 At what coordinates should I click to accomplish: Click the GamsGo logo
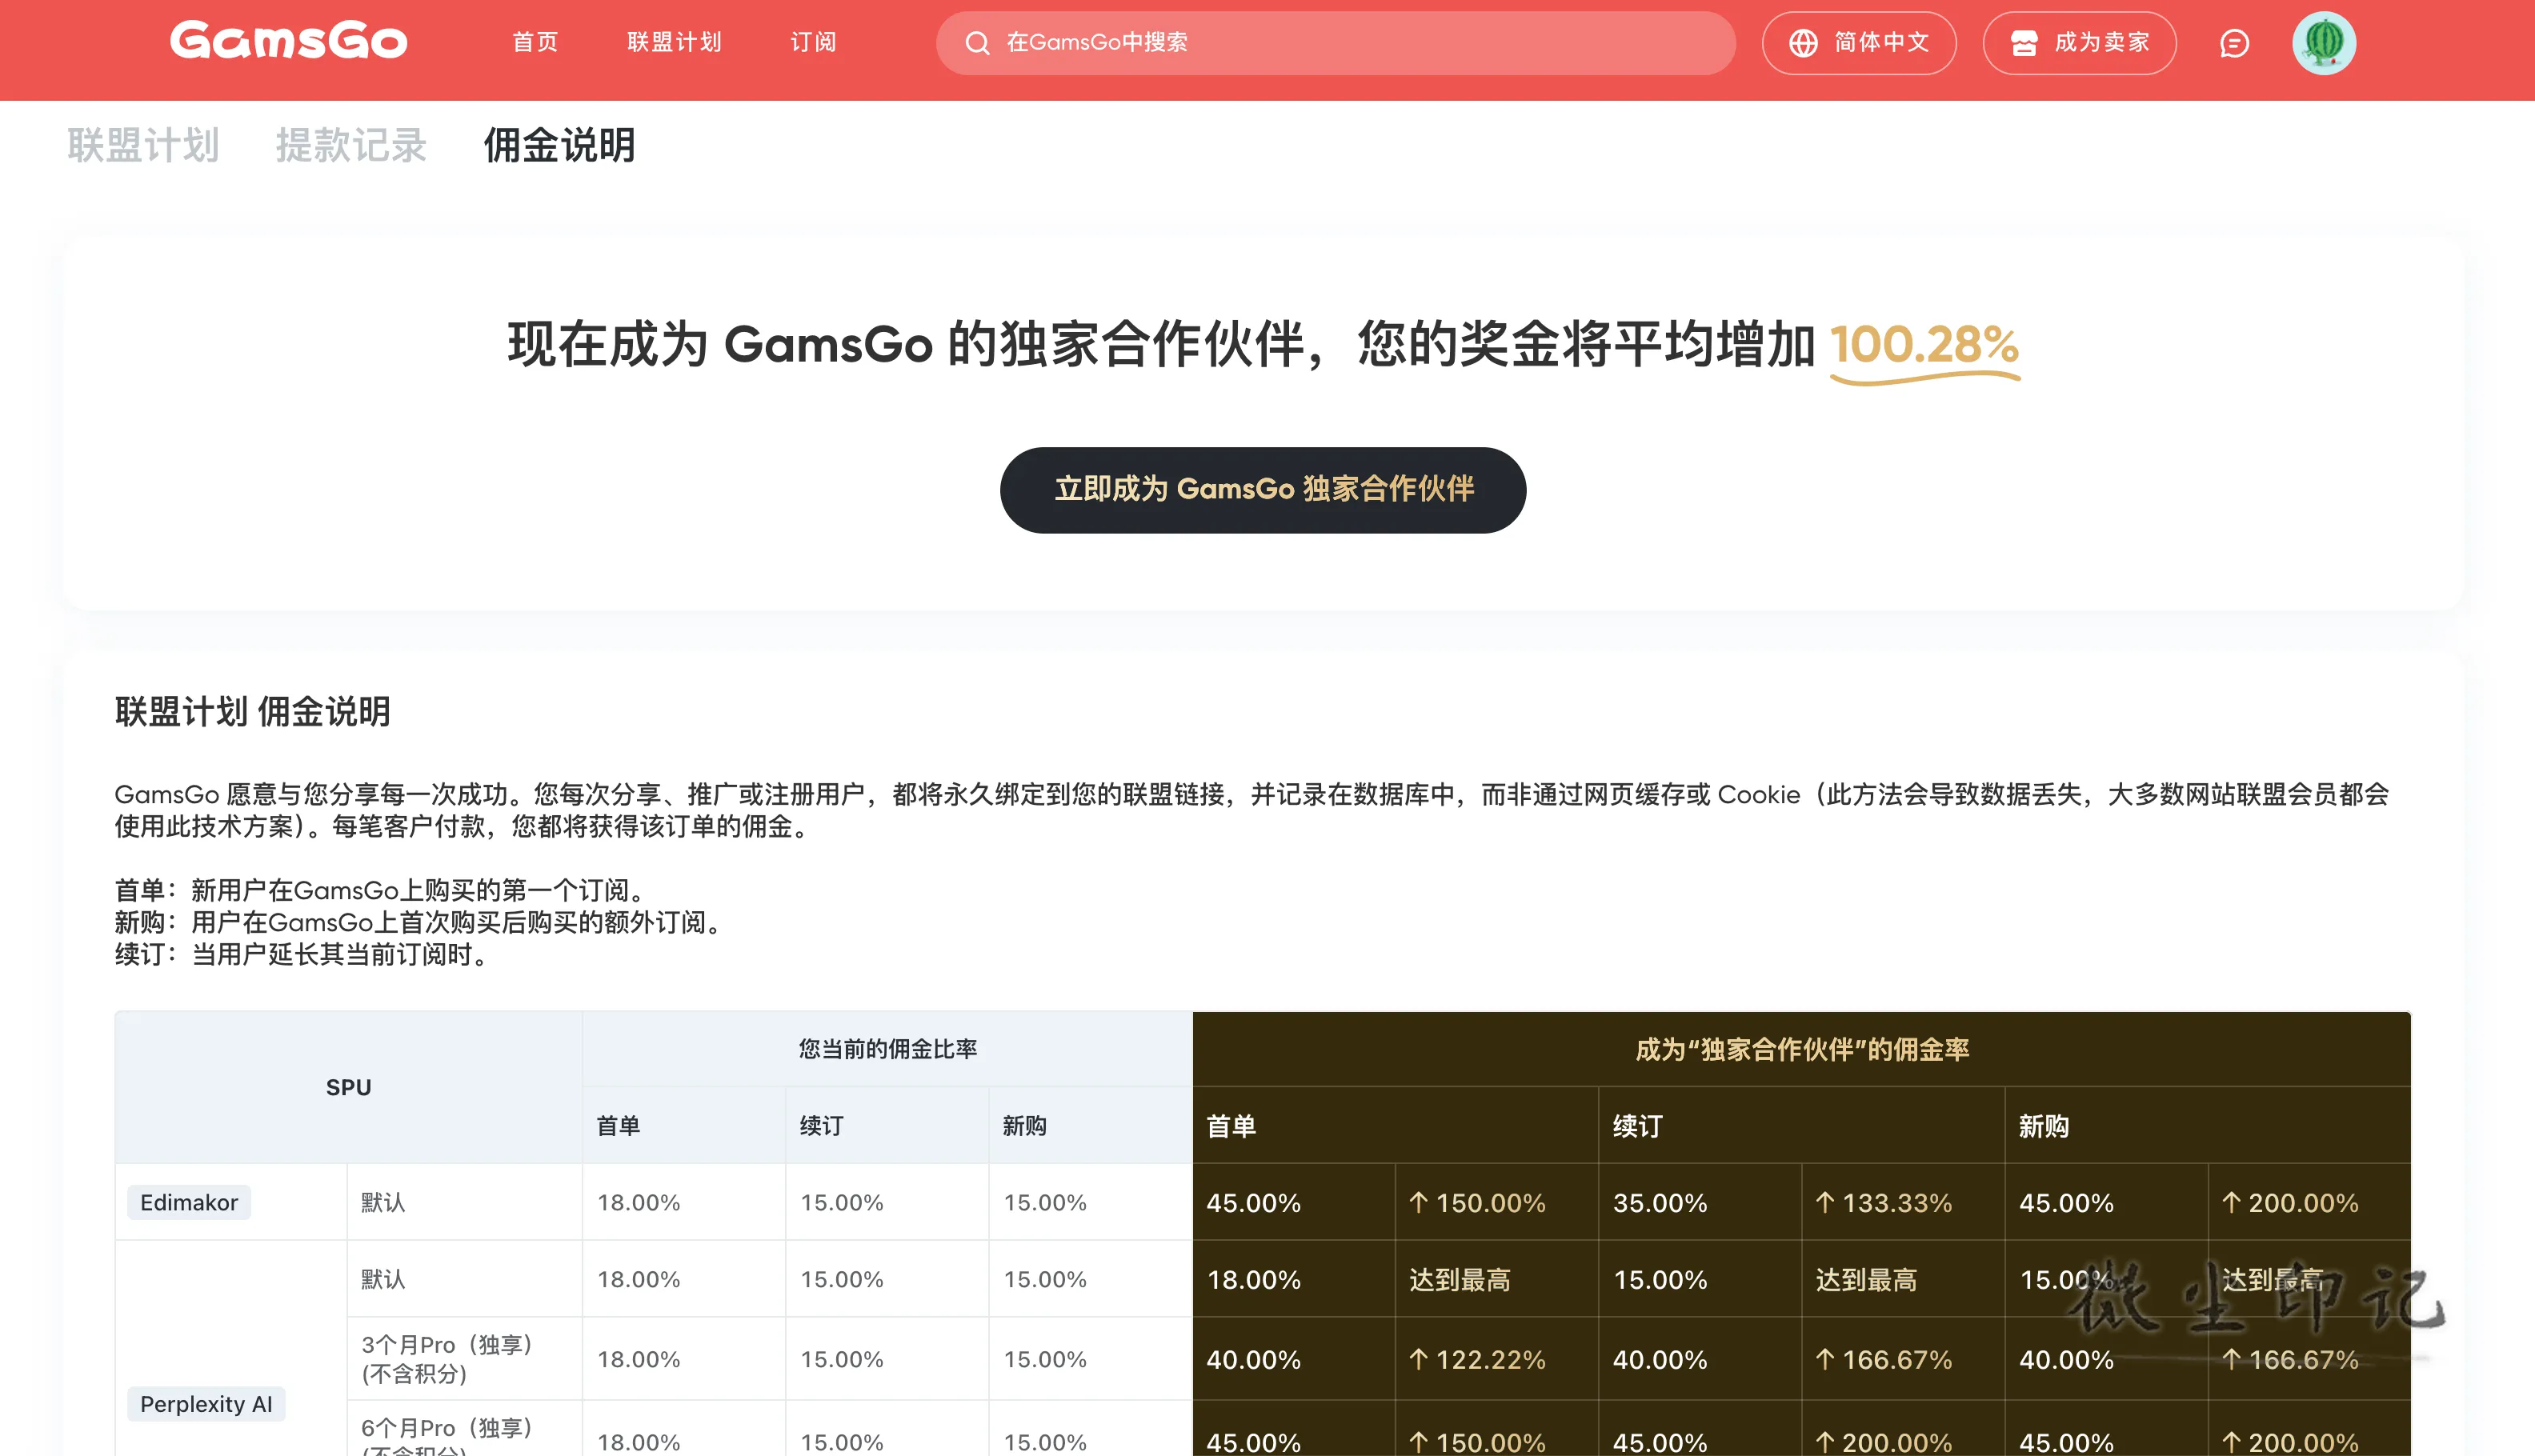288,41
